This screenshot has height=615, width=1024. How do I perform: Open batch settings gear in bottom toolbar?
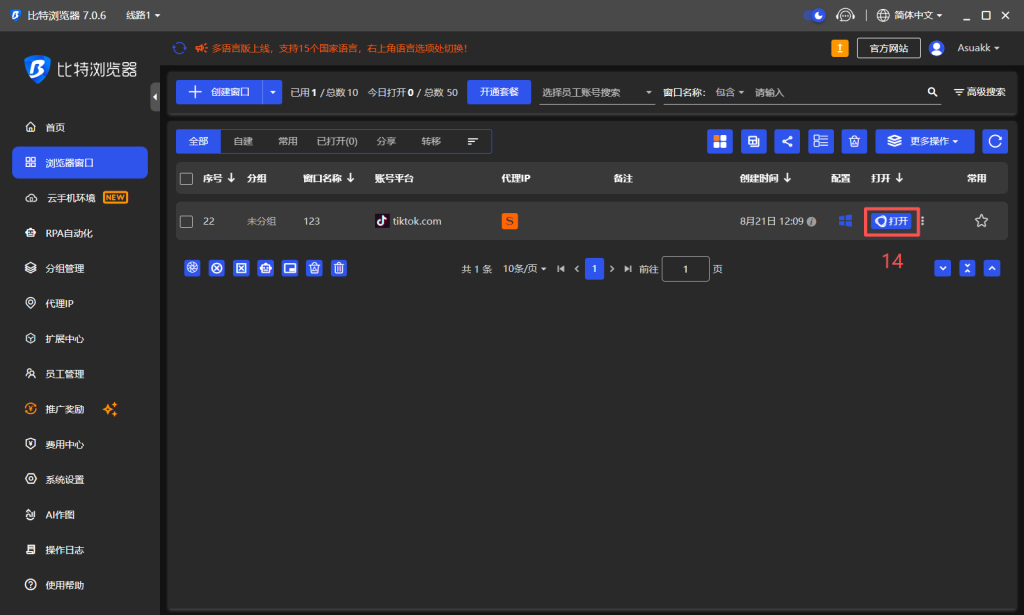(x=191, y=268)
